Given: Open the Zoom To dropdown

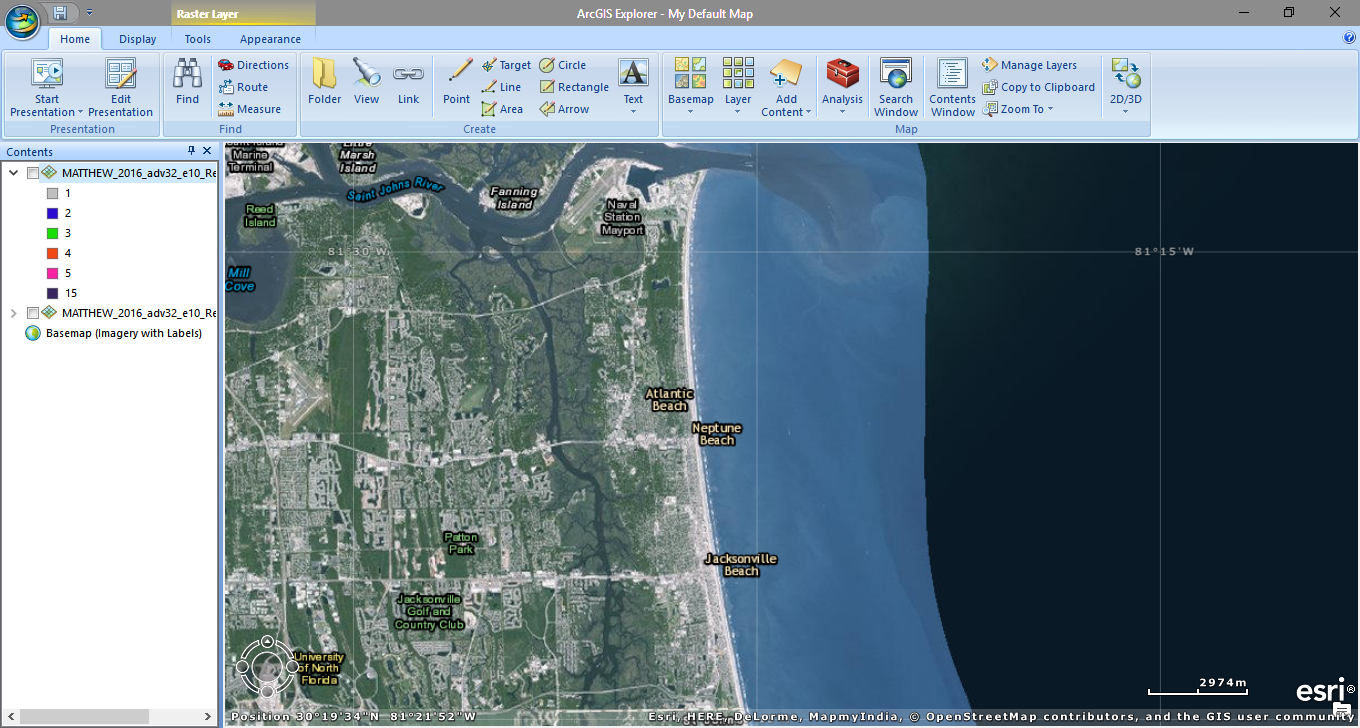Looking at the screenshot, I should 1050,109.
